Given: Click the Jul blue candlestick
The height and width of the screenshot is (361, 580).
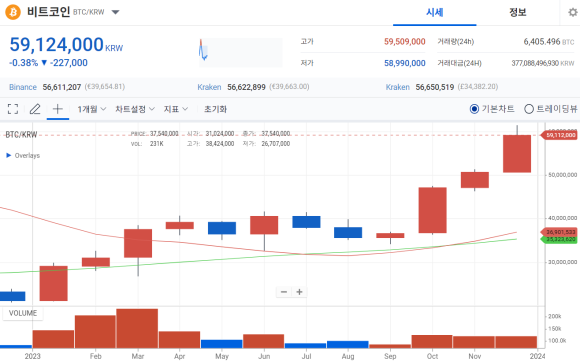Looking at the screenshot, I should coord(306,222).
